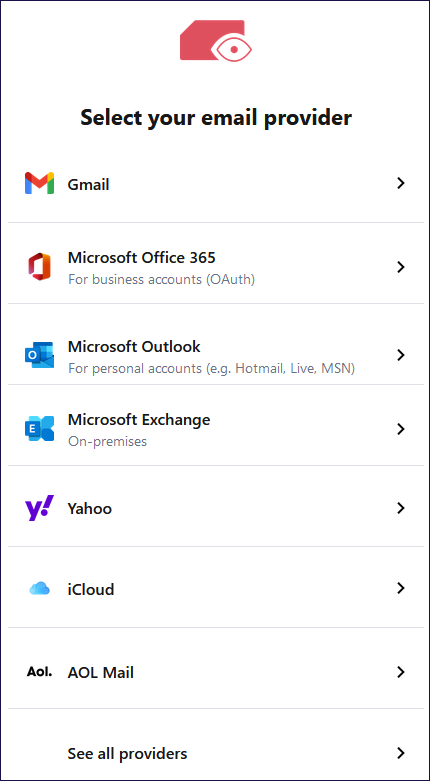Click the purple Yahoo logo icon
Screen dimensions: 430x781
coord(39,508)
